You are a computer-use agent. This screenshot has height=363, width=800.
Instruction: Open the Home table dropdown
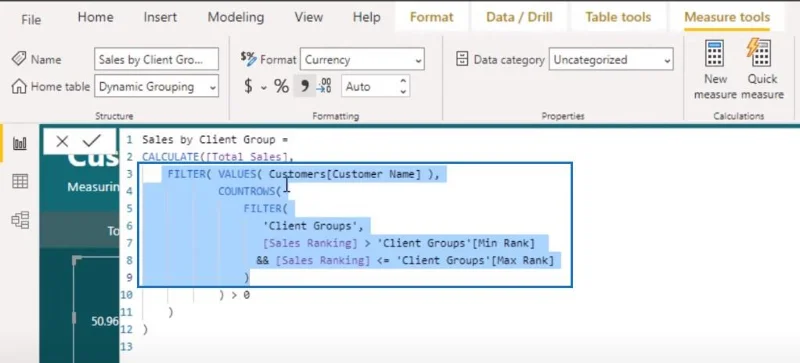click(x=157, y=87)
